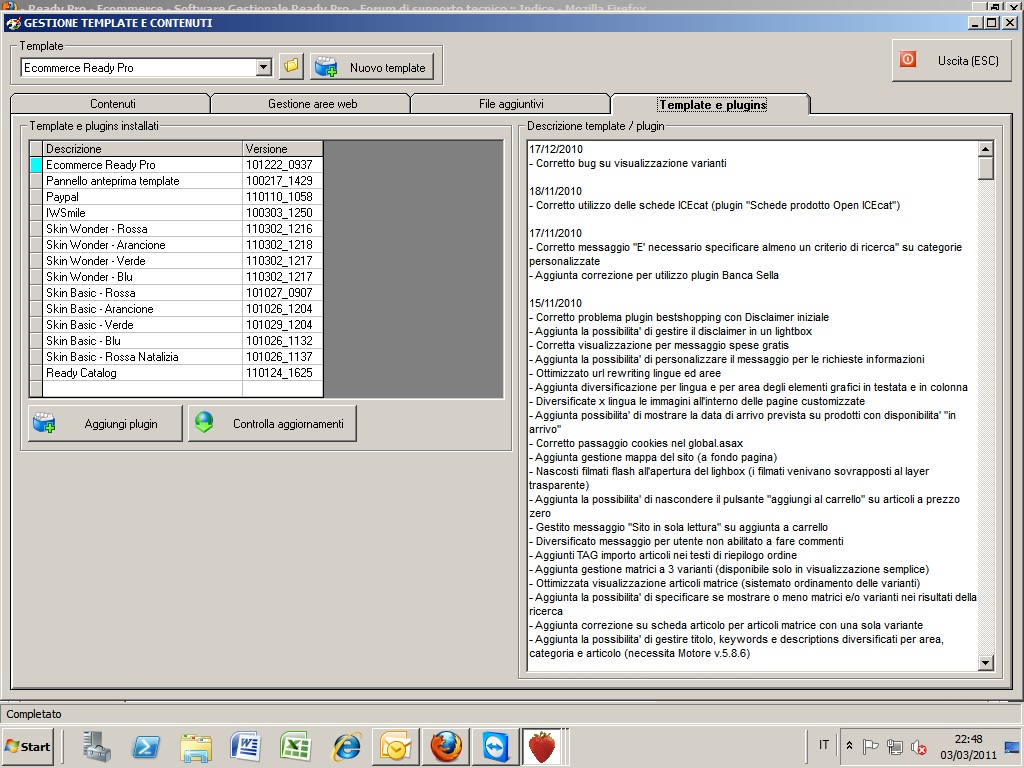
Task: Click the Template field showing Ecommerce Ready Pro
Action: pyautogui.click(x=138, y=67)
